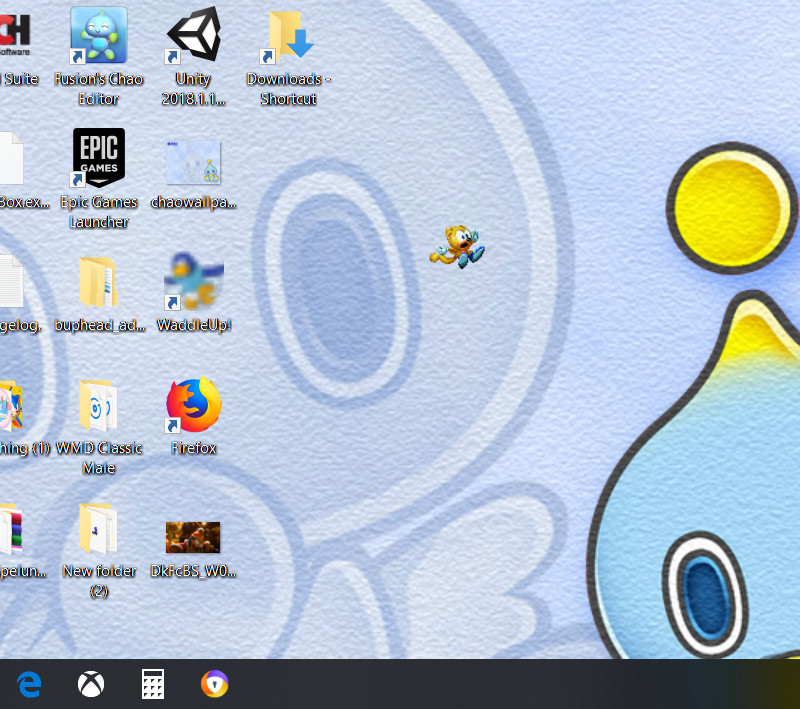Launch Avast Secure Browser from the taskbar
The height and width of the screenshot is (709, 800).
click(214, 684)
